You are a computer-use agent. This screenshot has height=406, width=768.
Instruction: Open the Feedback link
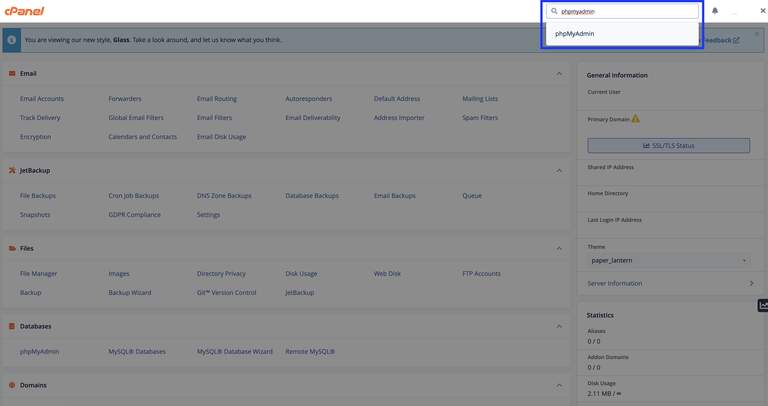pos(721,40)
